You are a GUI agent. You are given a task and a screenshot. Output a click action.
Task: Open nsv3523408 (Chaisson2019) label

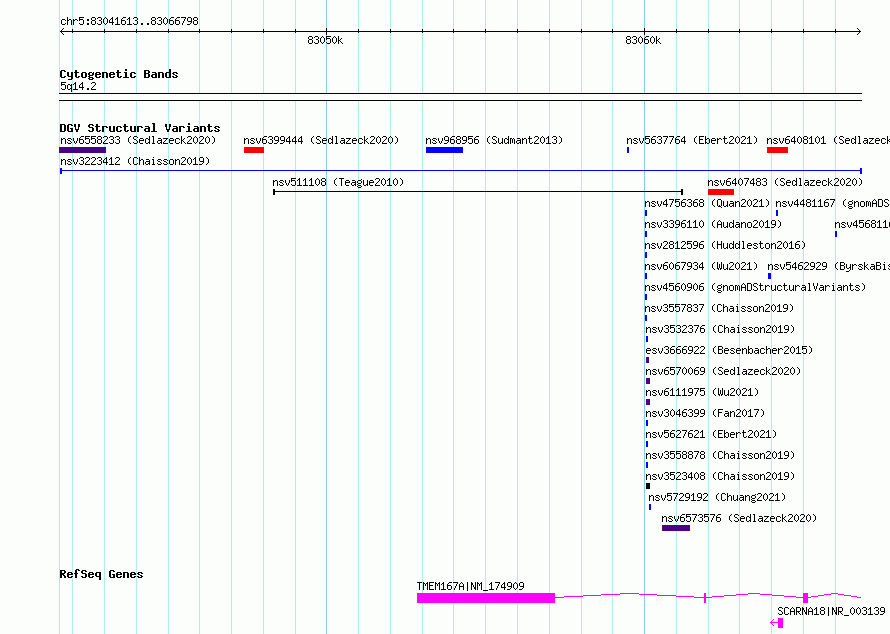pyautogui.click(x=720, y=476)
